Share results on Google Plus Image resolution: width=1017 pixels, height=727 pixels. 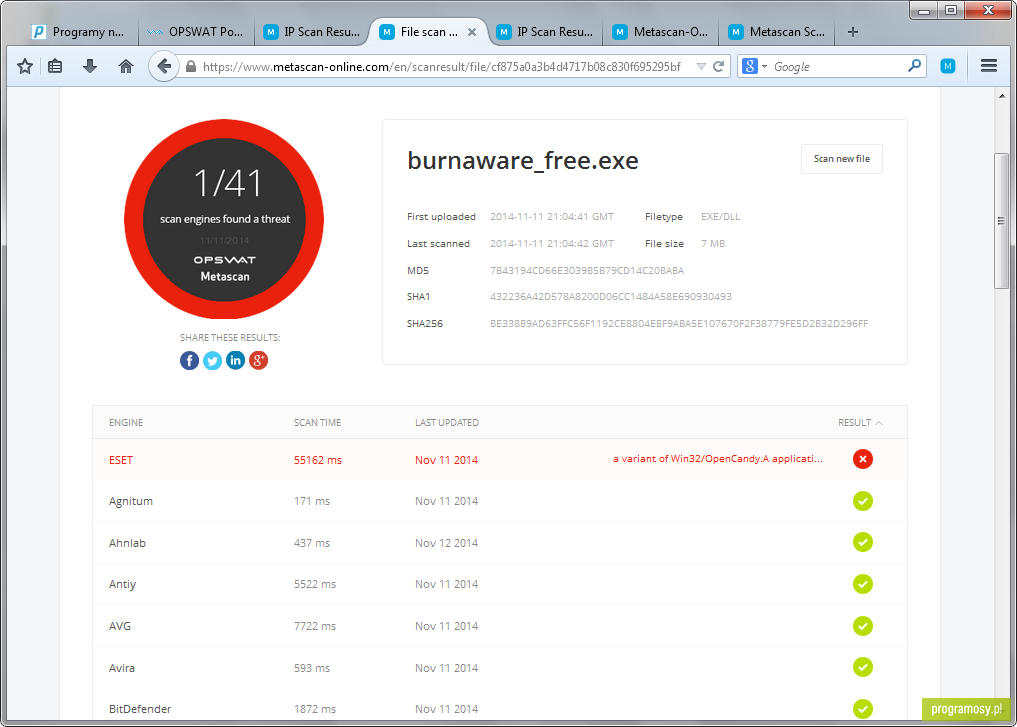[258, 361]
